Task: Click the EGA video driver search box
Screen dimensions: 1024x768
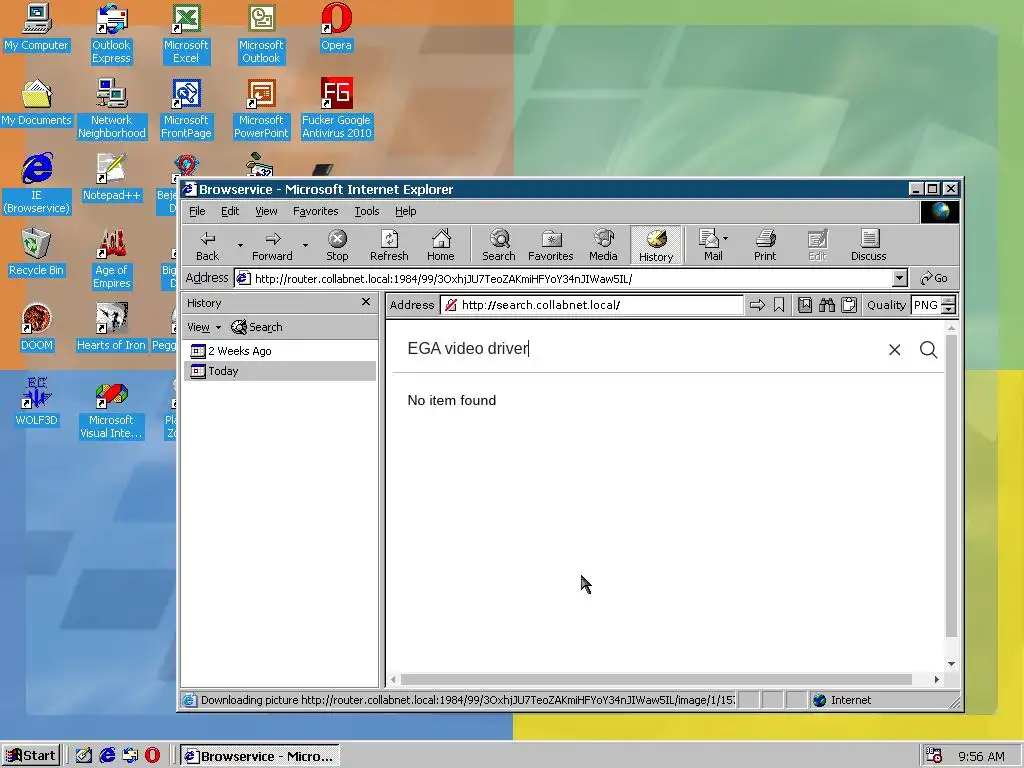Action: (x=643, y=349)
